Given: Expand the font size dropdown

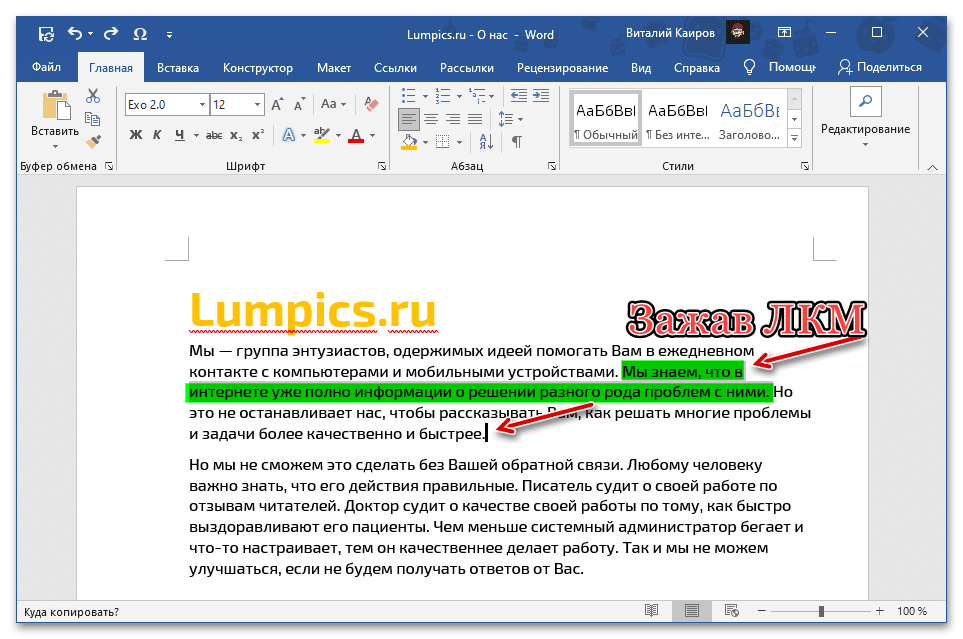Looking at the screenshot, I should tap(258, 105).
